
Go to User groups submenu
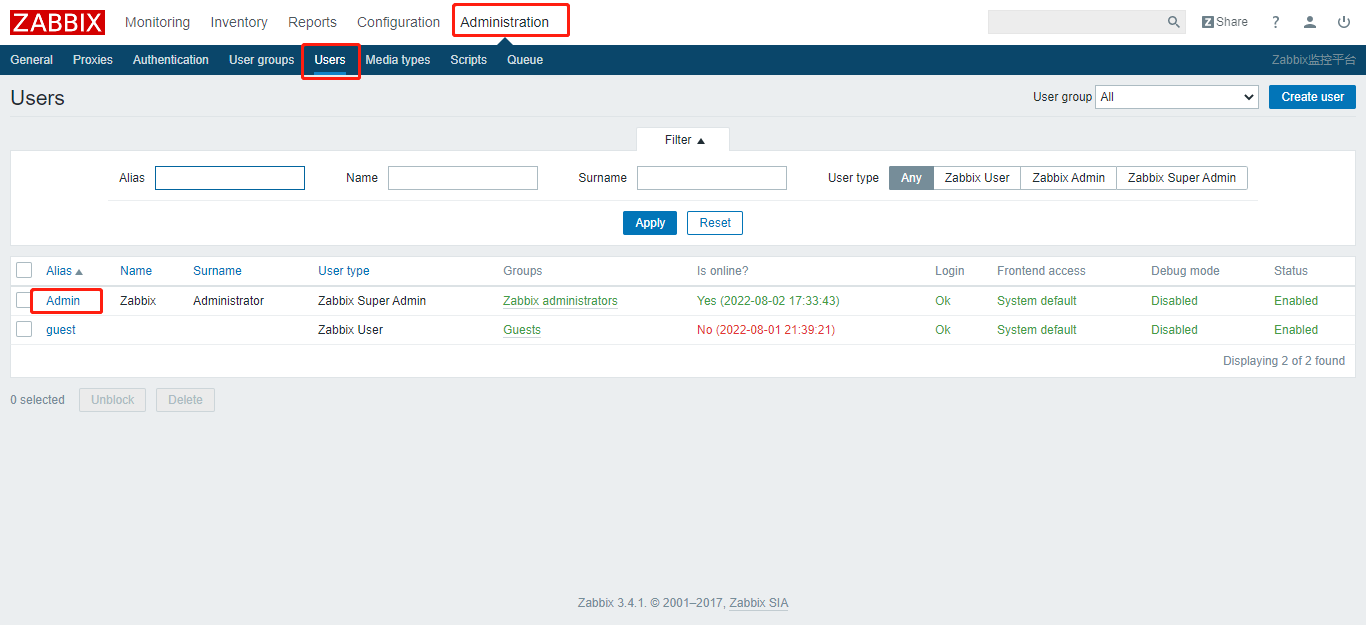(261, 60)
